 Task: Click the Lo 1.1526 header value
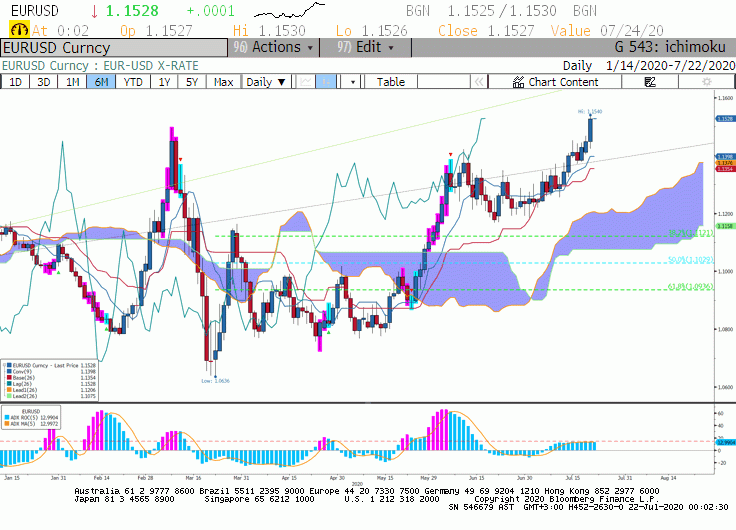372,31
